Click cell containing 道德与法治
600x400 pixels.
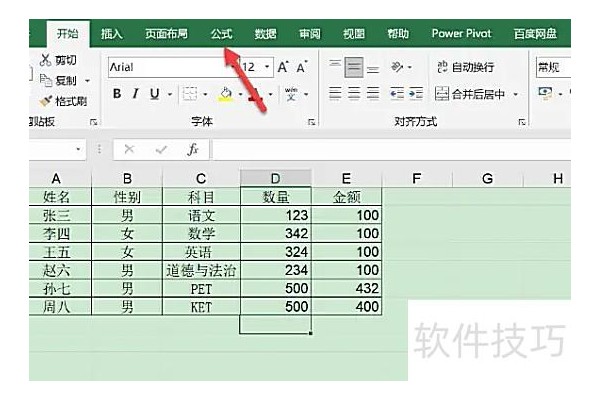point(201,271)
